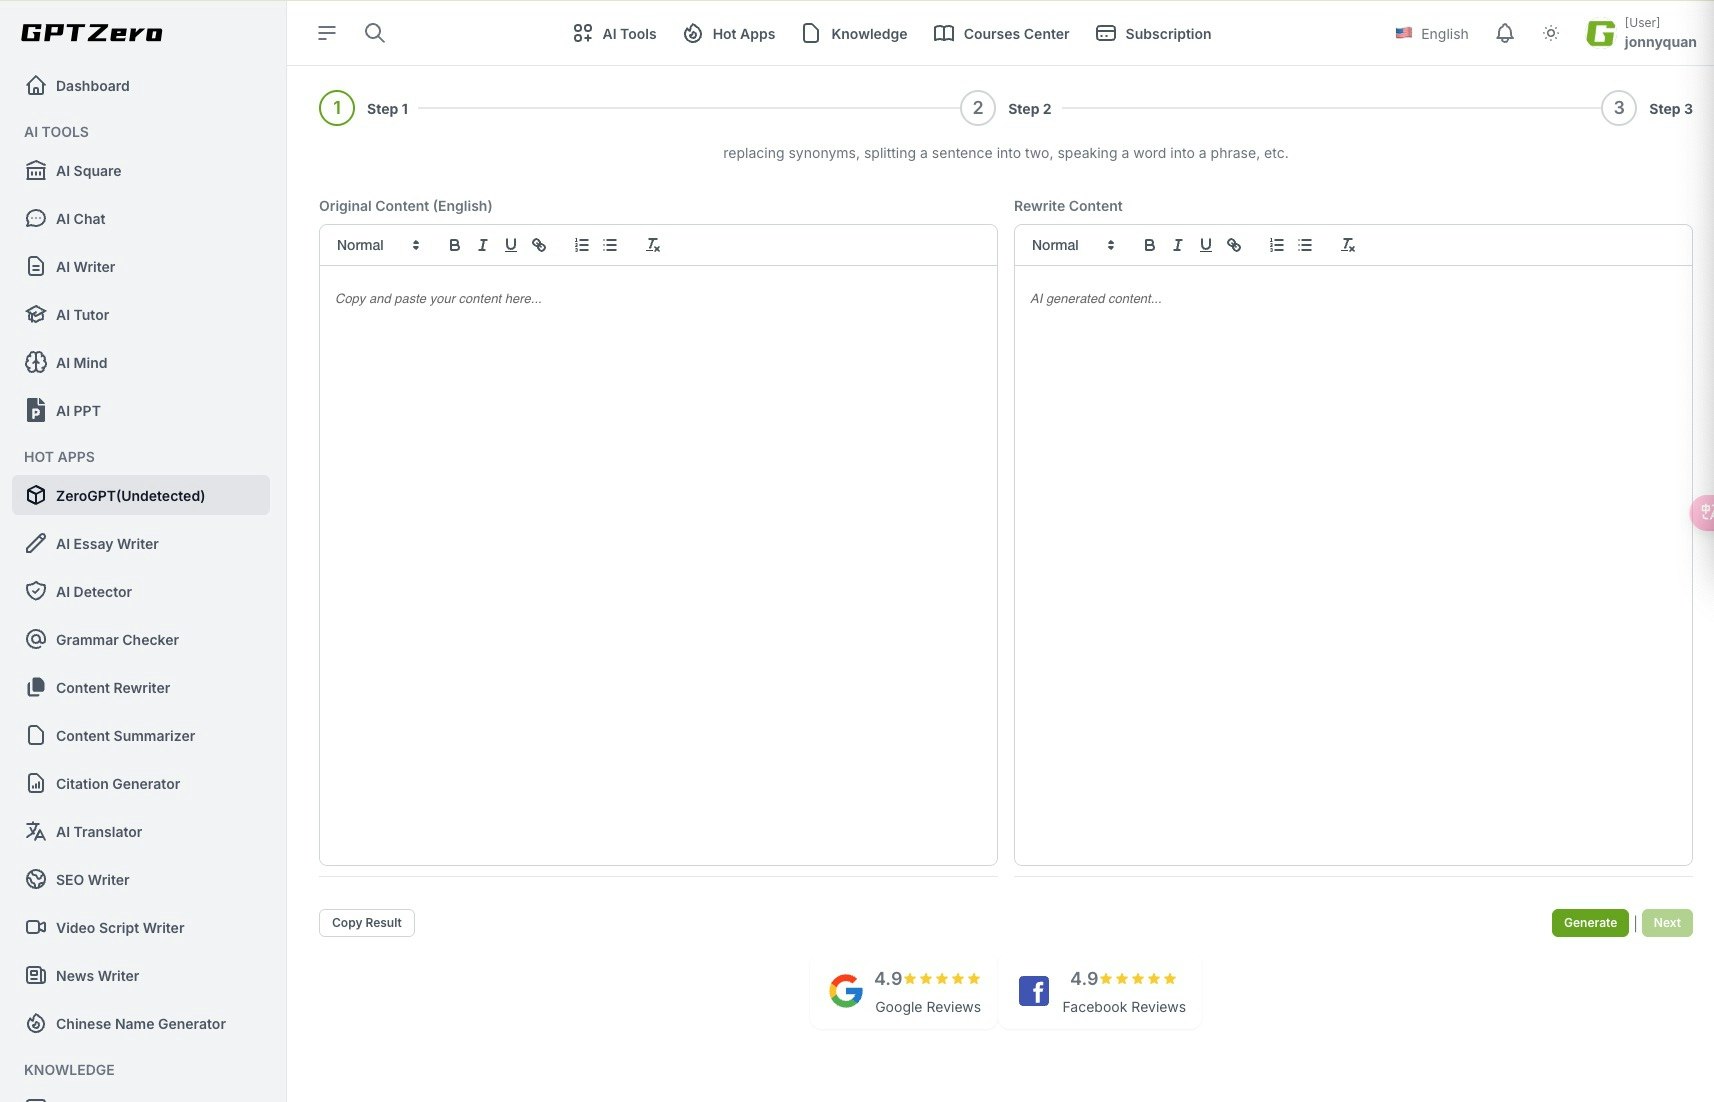Image resolution: width=1714 pixels, height=1102 pixels.
Task: Go to Dashboard in sidebar
Action: click(141, 86)
